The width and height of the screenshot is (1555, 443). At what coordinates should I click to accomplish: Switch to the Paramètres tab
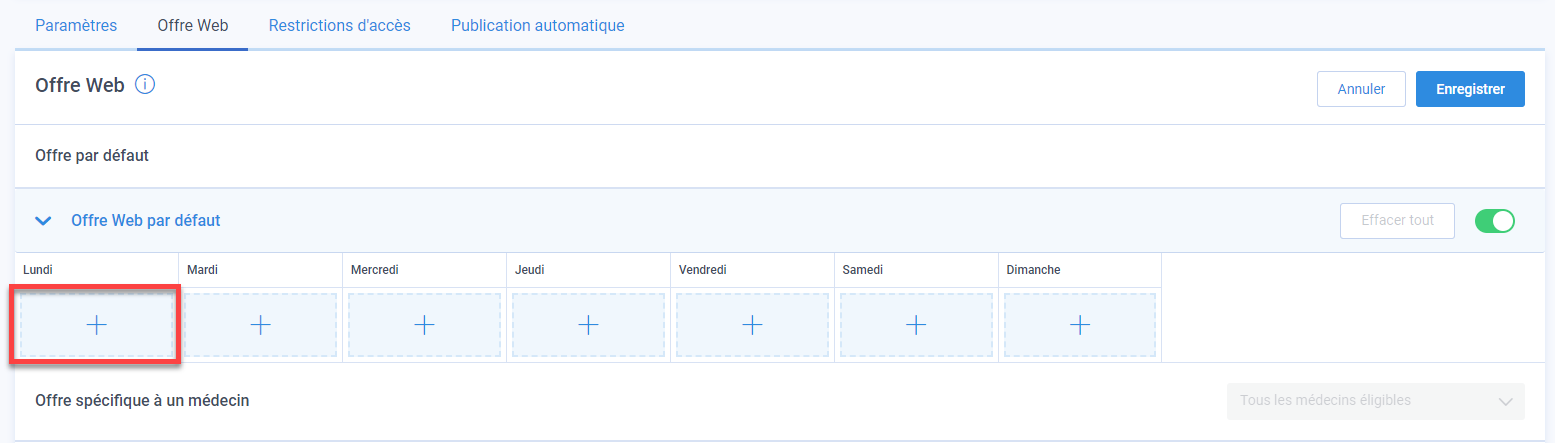(x=76, y=25)
